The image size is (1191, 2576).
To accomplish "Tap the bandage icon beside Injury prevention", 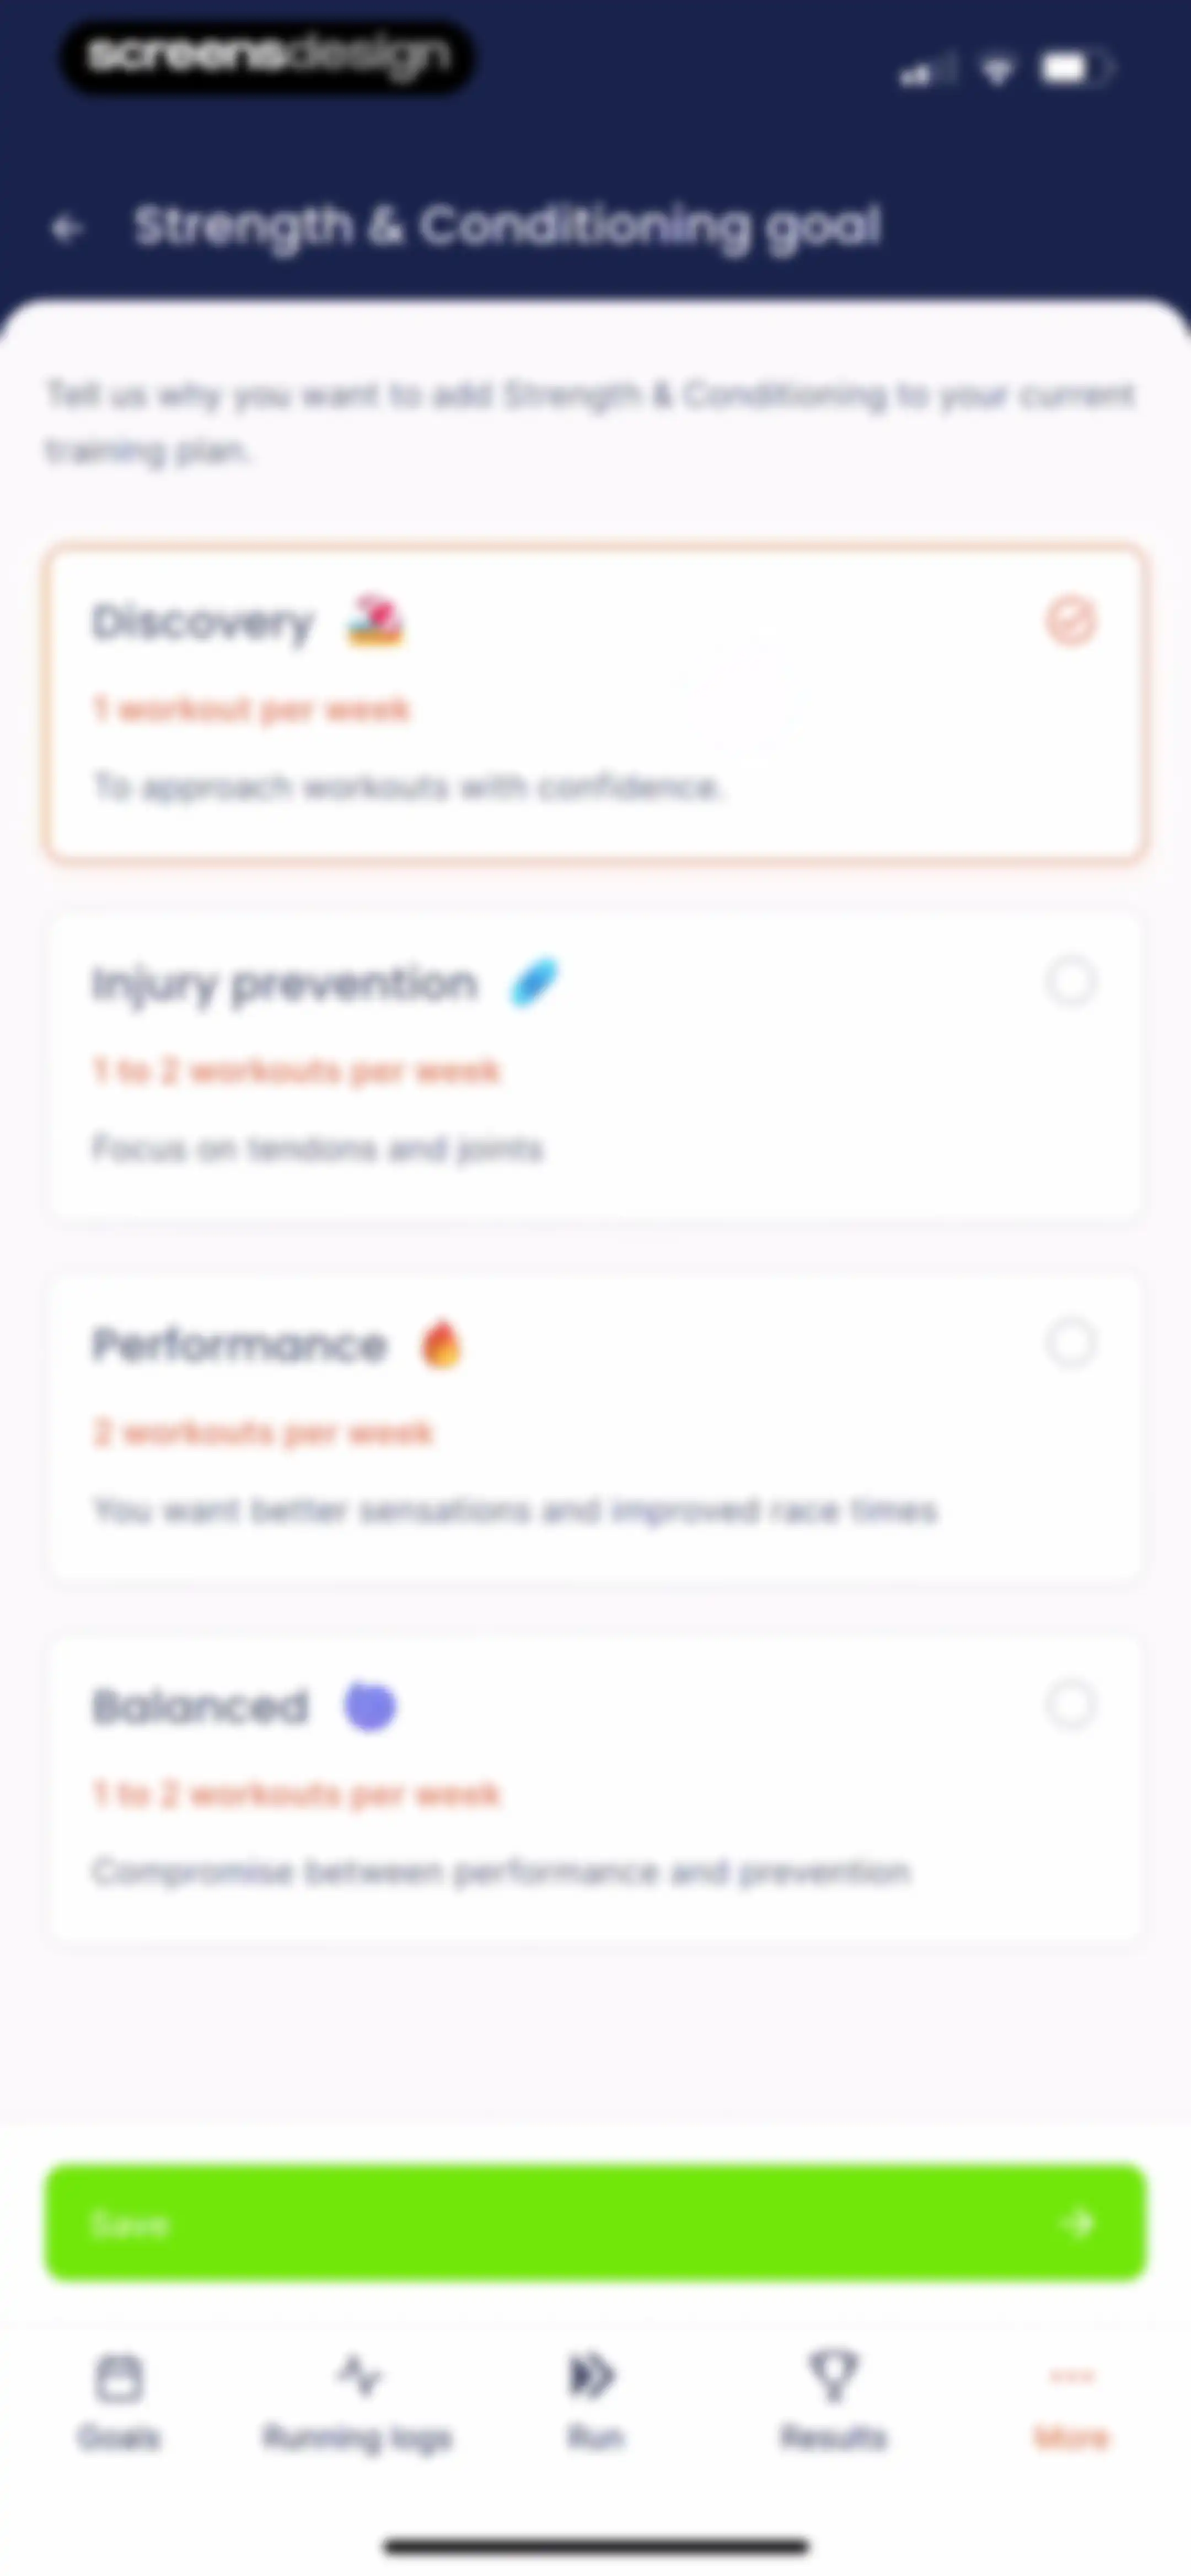I will pos(534,982).
